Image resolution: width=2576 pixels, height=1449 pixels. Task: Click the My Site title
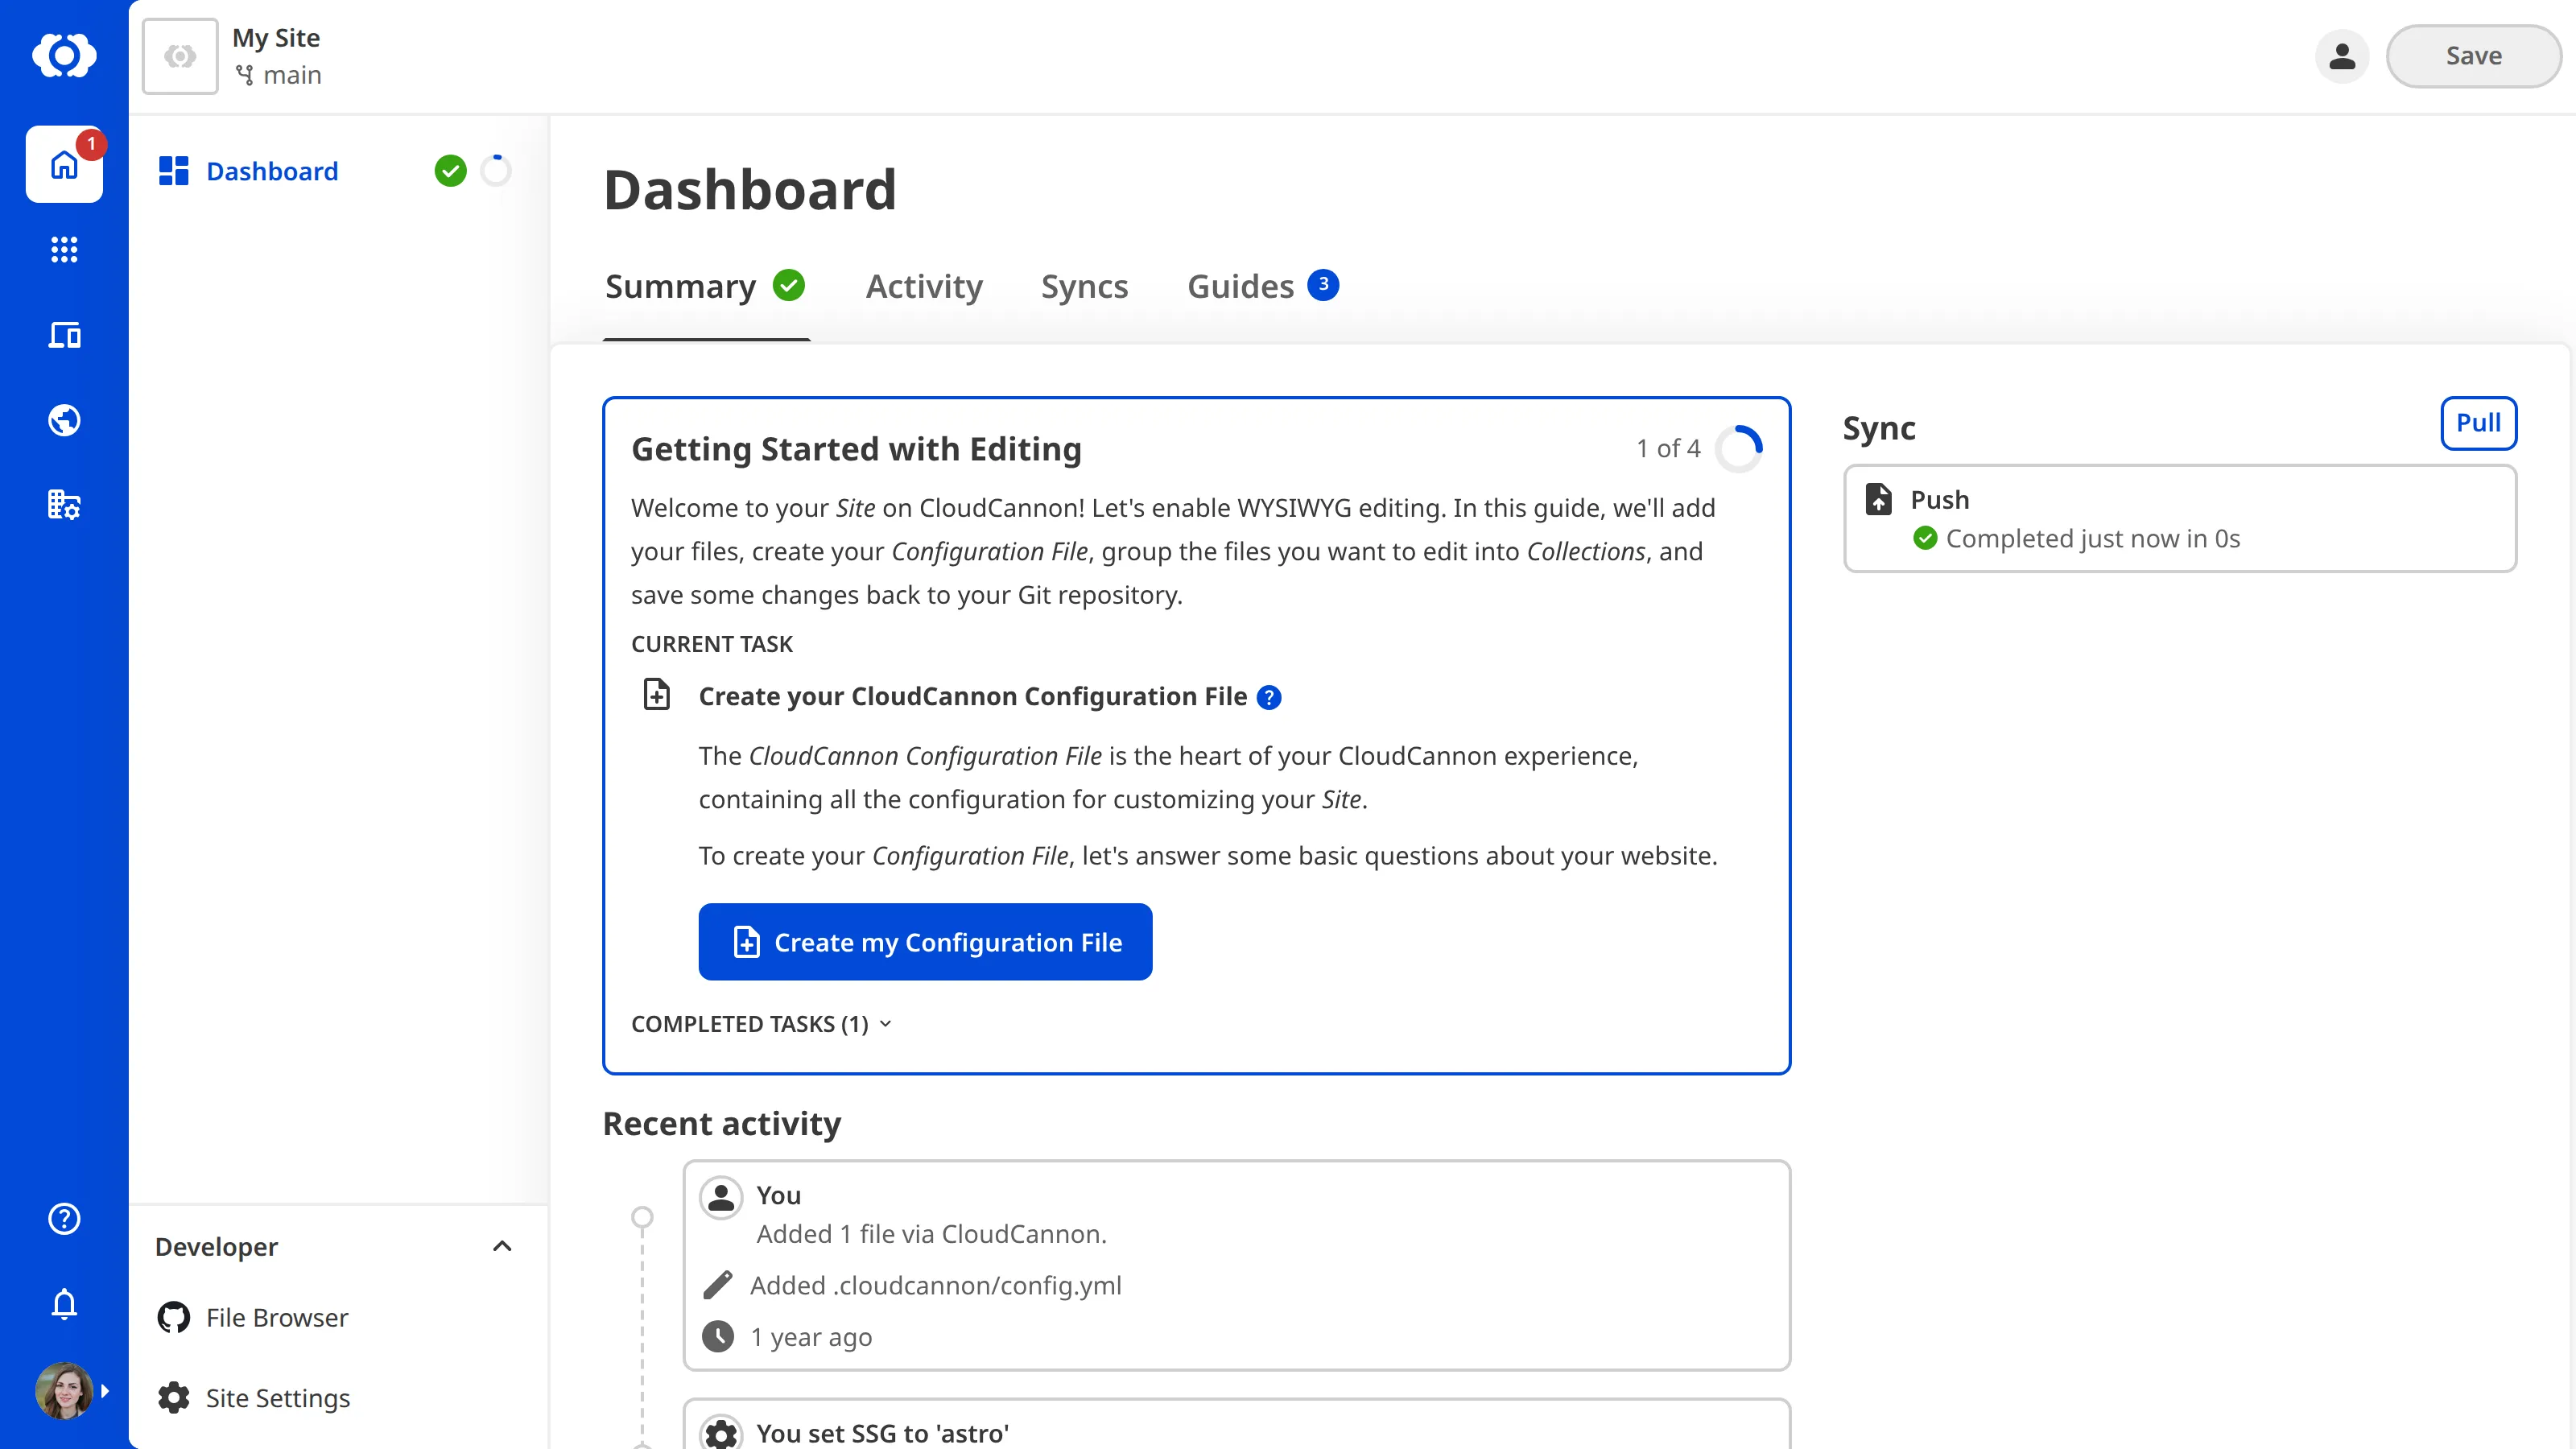point(276,37)
